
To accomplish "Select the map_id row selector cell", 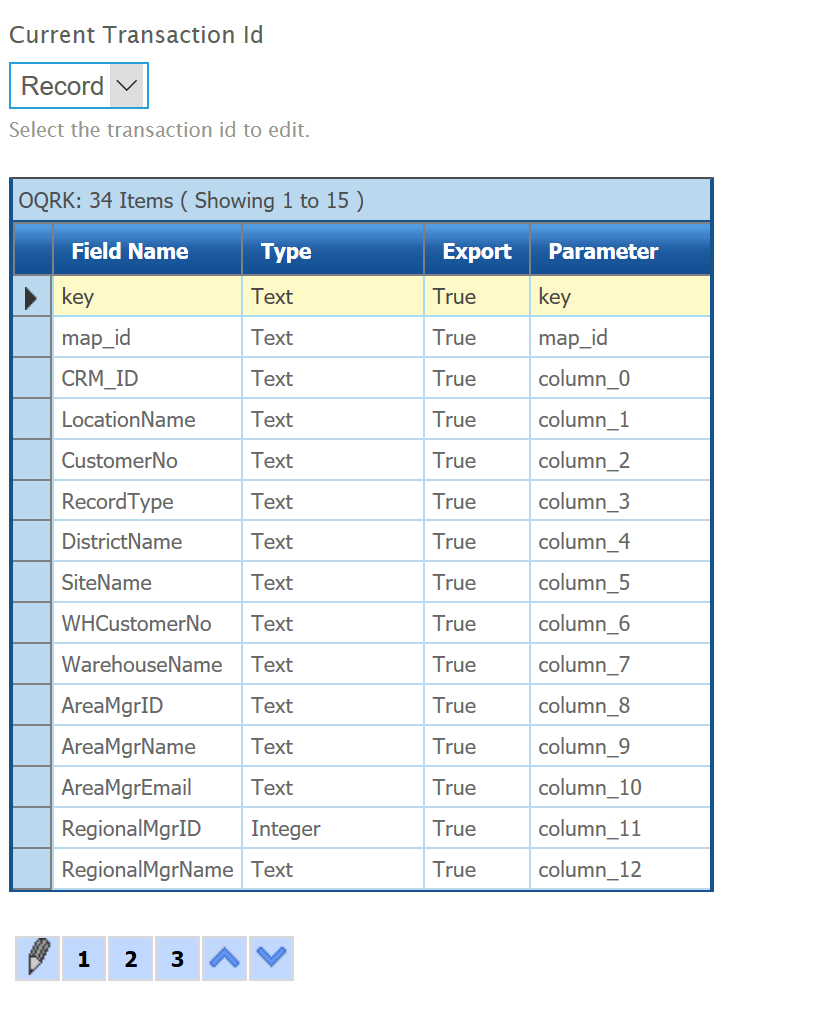I will click(32, 338).
